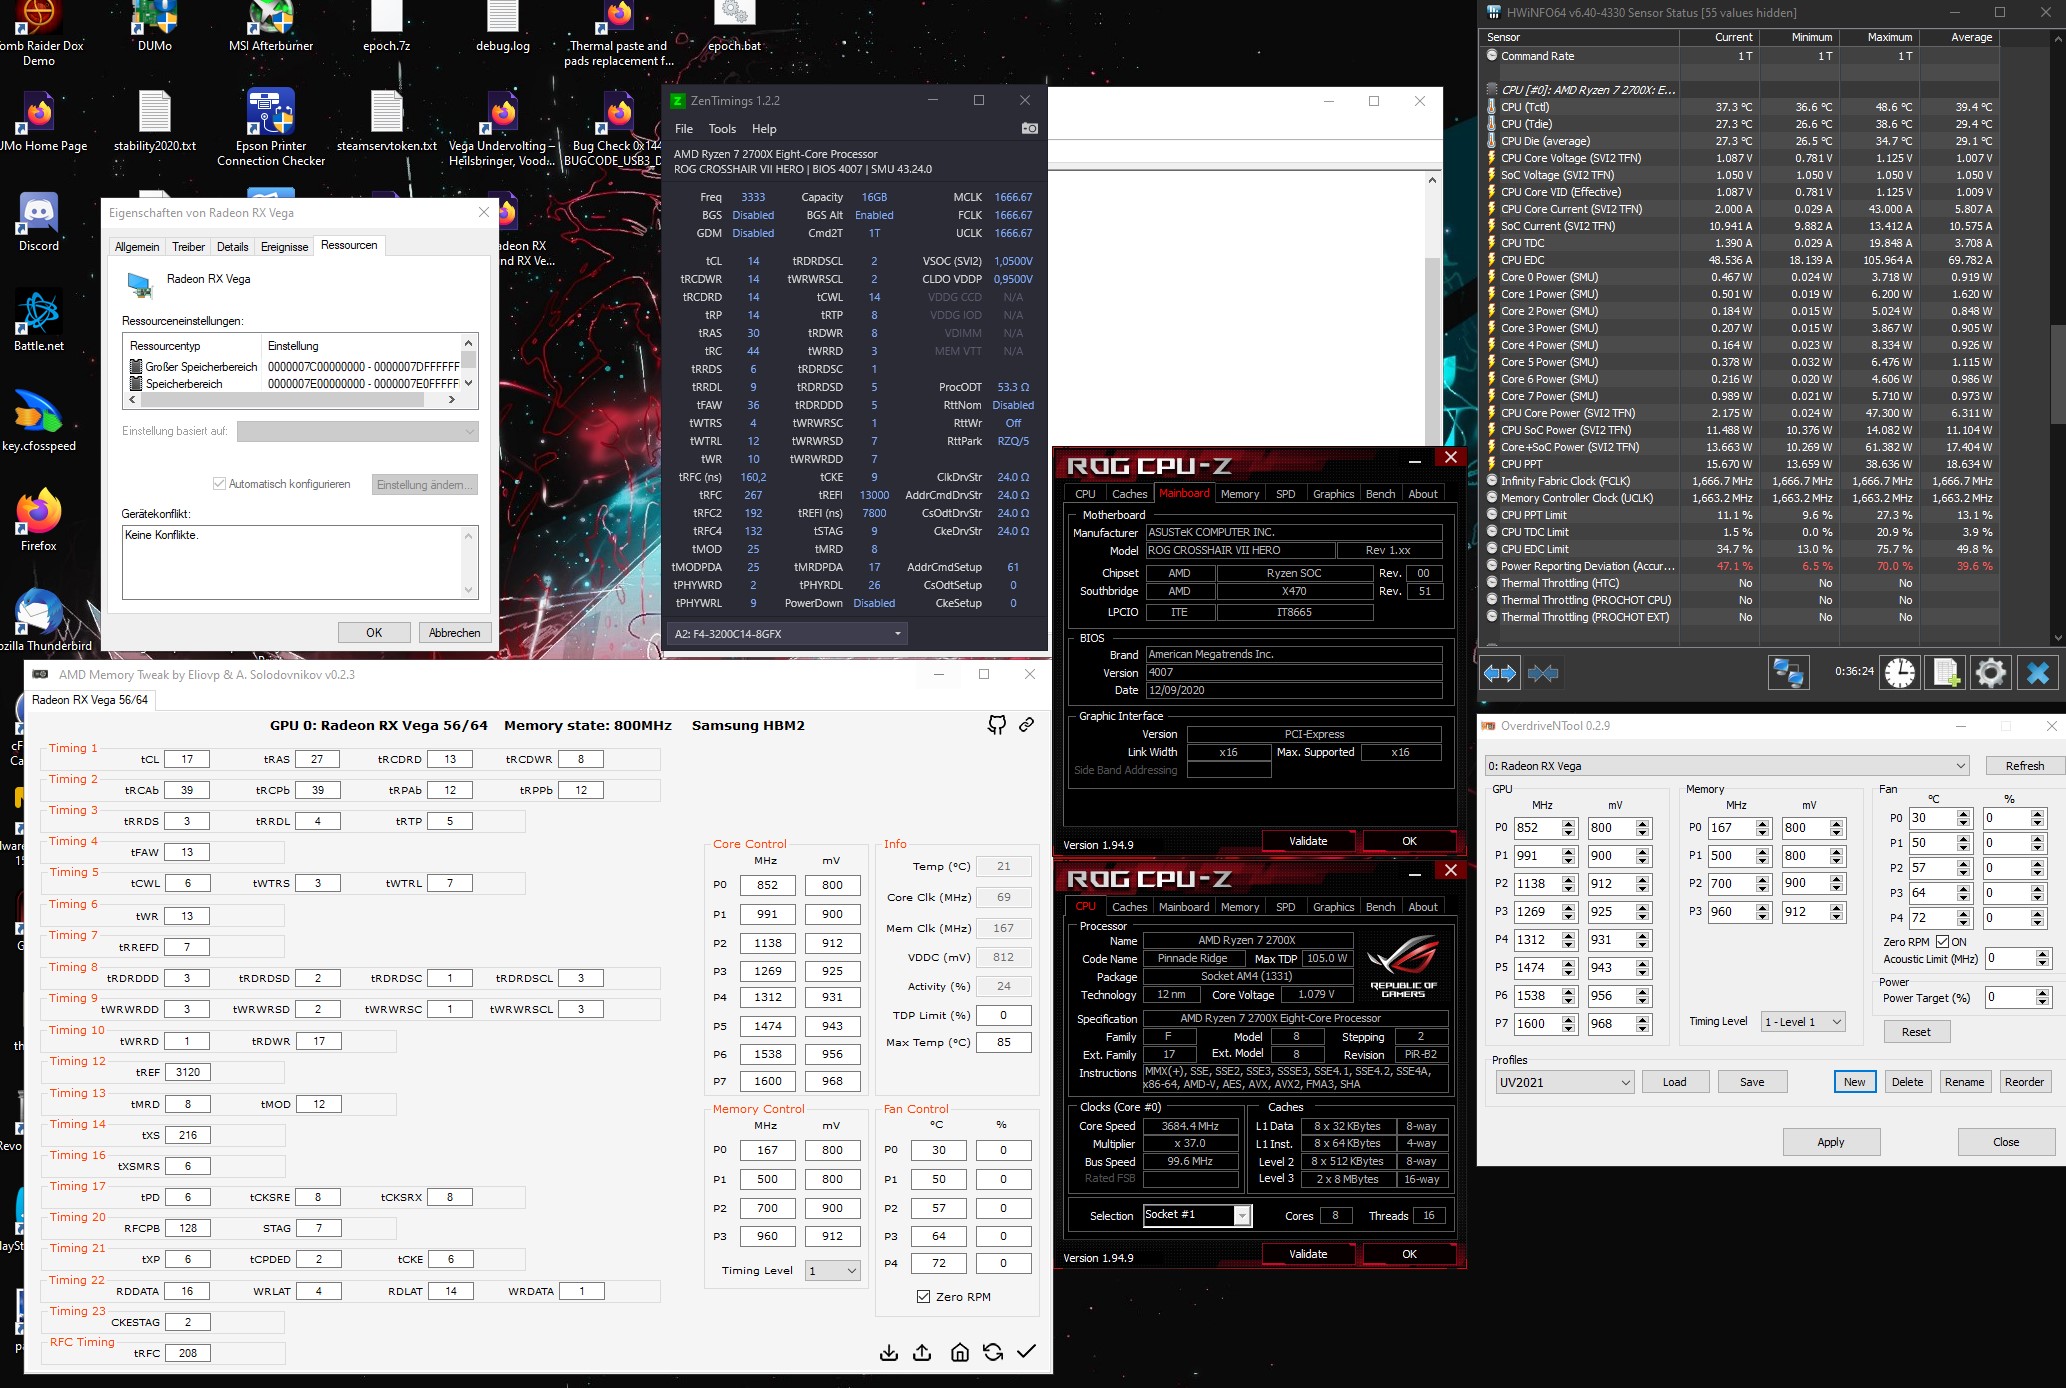Viewport: 2066px width, 1388px height.
Task: Click Validate in the upper CPU-Z window
Action: (x=1308, y=841)
